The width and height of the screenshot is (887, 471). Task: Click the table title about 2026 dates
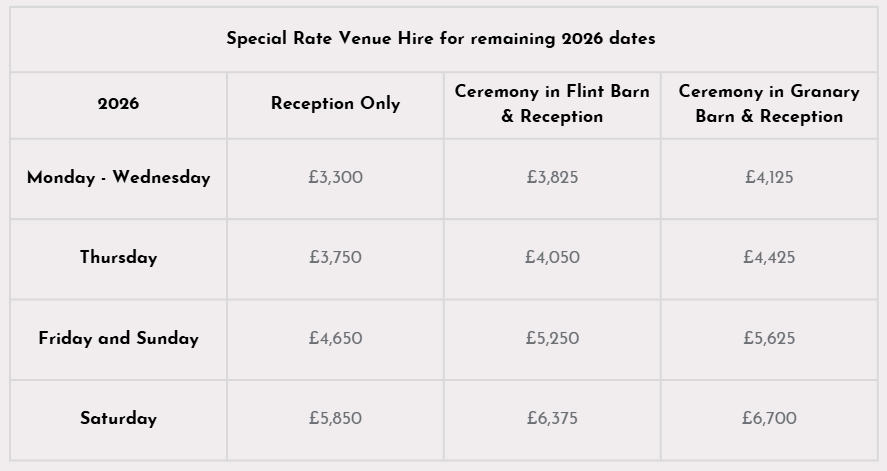pyautogui.click(x=441, y=38)
